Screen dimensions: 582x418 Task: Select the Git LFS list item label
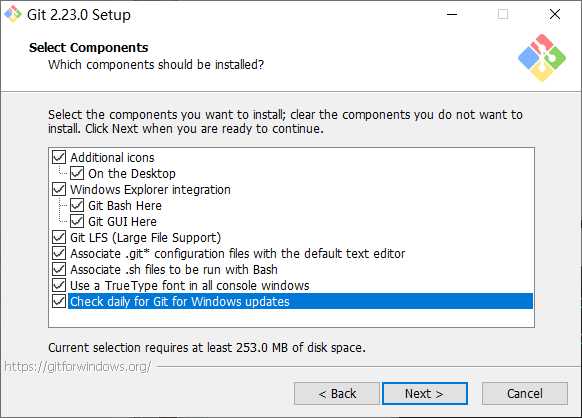146,238
